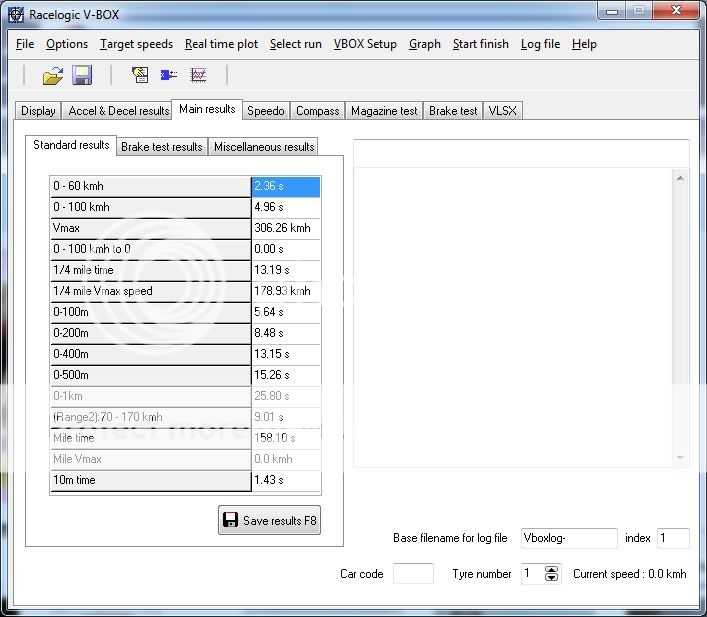Open the Select run menu
Viewport: 707px width, 617px height.
(296, 44)
